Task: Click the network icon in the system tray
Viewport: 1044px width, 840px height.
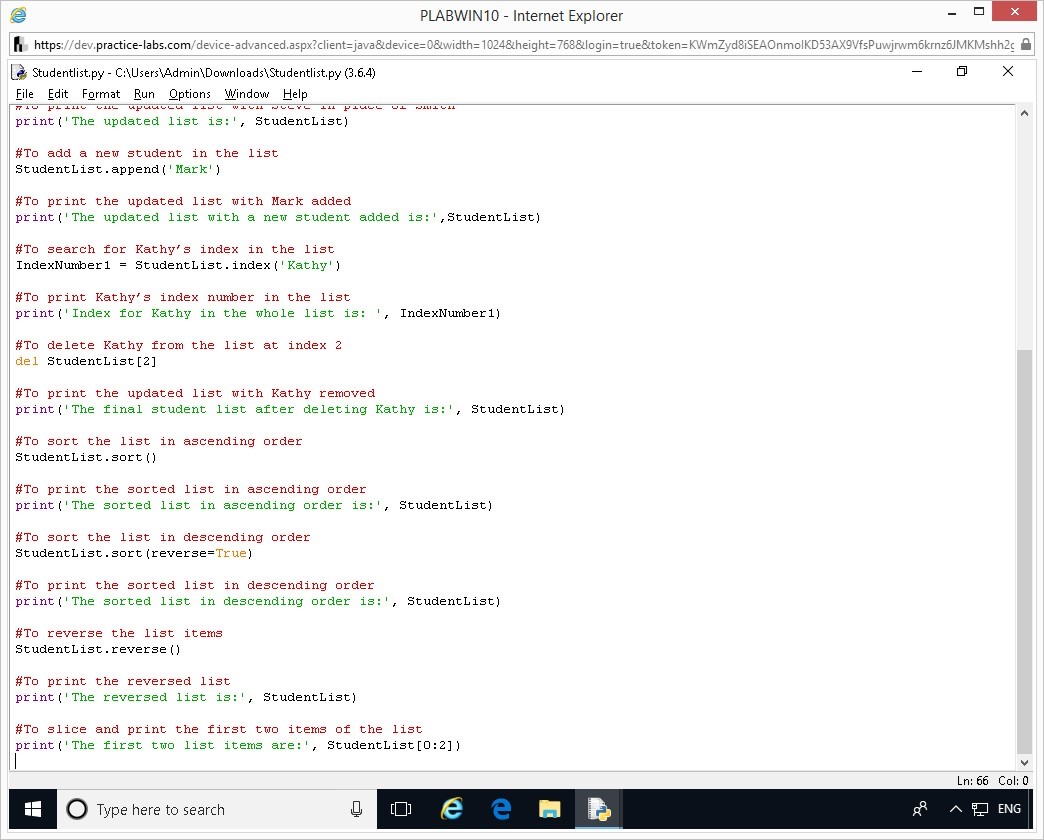Action: click(980, 809)
